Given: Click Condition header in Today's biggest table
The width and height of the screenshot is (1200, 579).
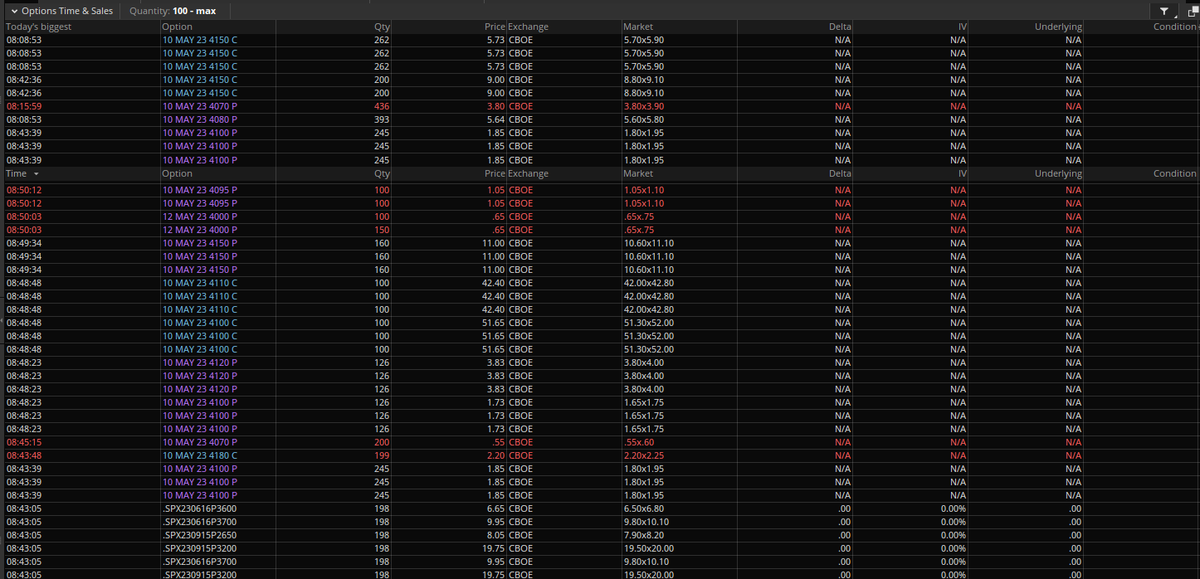Looking at the screenshot, I should [x=1174, y=27].
